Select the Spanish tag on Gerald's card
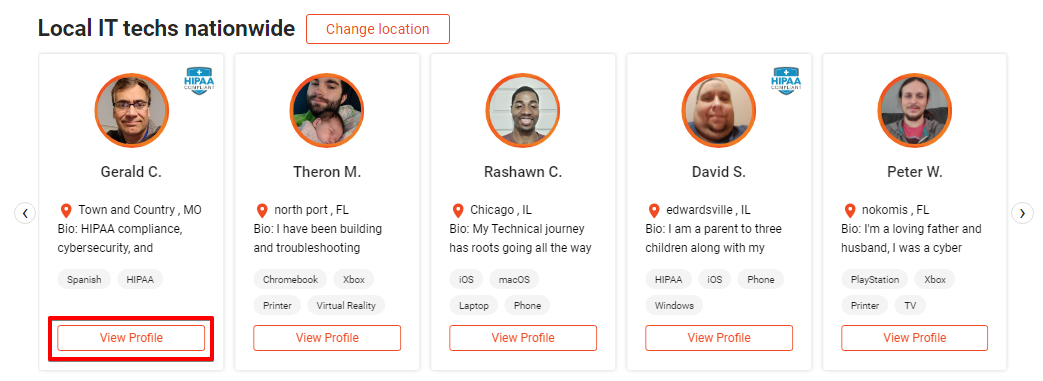Screen dimensions: 1043x381 [84, 279]
